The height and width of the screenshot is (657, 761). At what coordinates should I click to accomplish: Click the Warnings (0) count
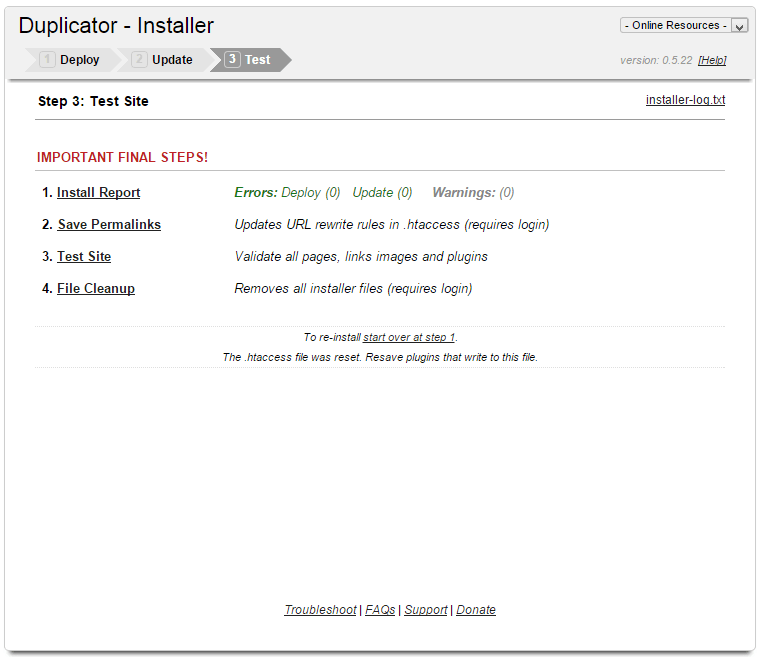tap(473, 193)
